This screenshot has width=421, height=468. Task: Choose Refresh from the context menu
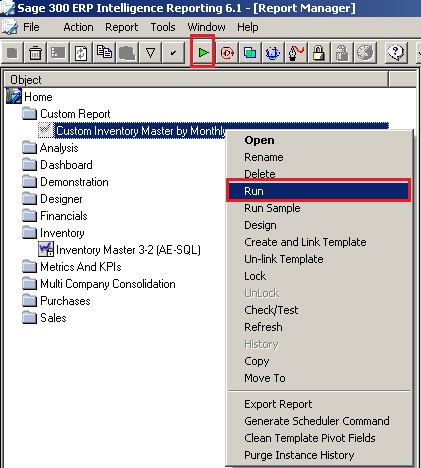tap(318, 327)
